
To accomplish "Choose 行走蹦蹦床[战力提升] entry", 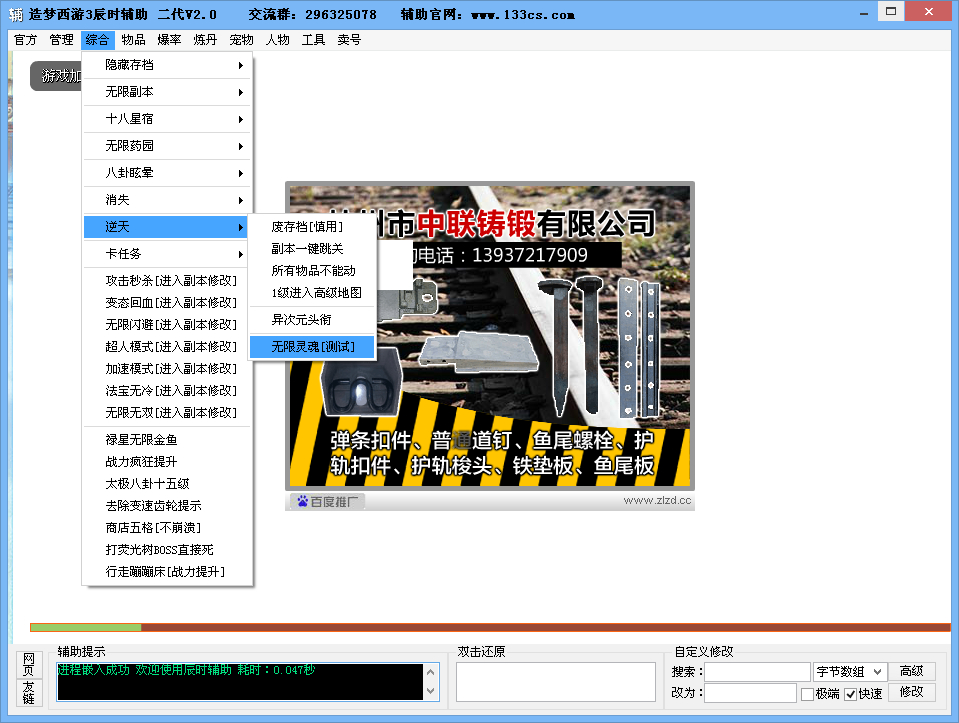I will [167, 572].
